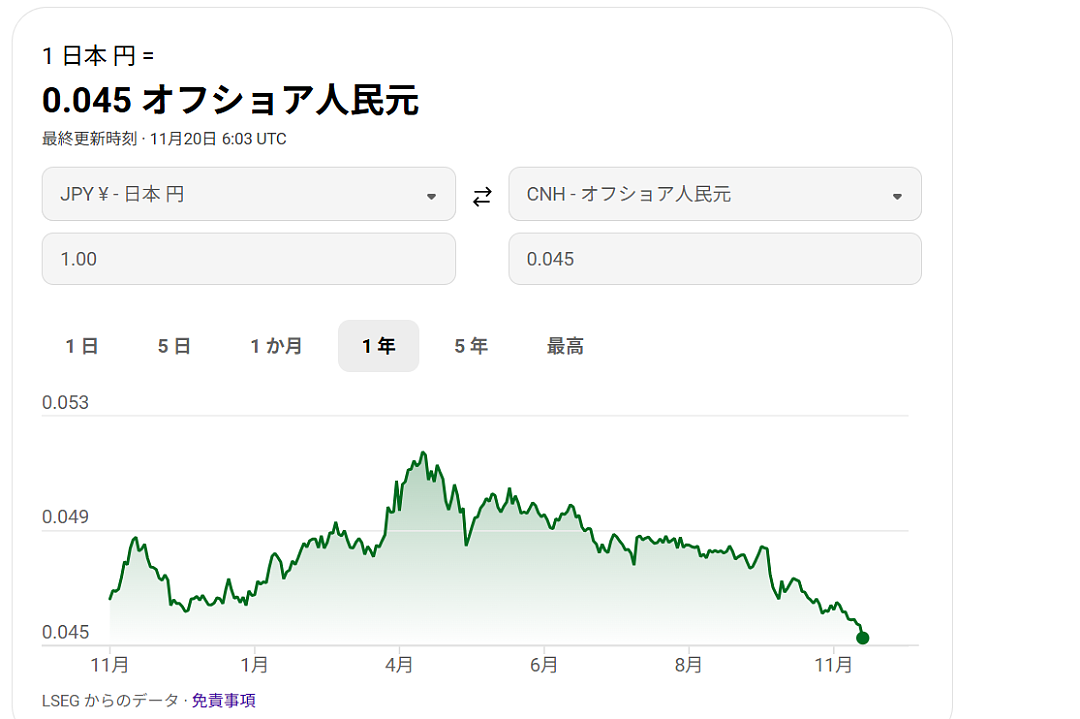Show the 5年 chart range
This screenshot has height=719, width=1080.
point(471,346)
